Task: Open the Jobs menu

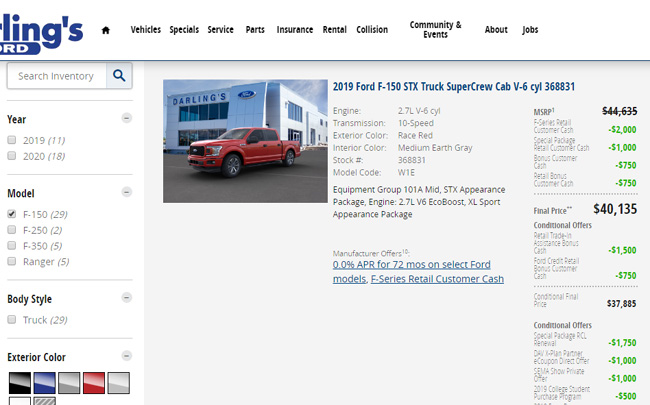Action: (x=530, y=30)
